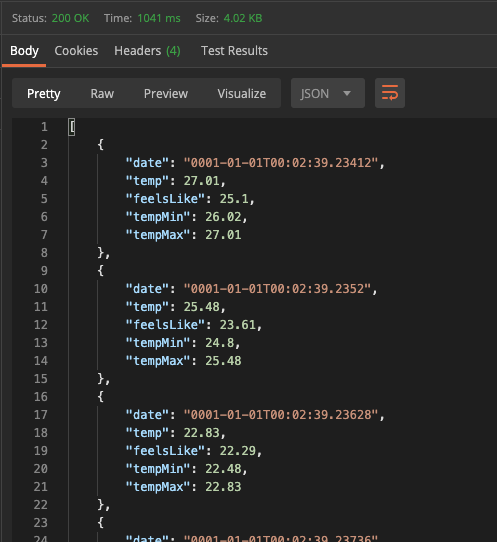
Task: Click the 4.02 KB size value
Action: 243,18
